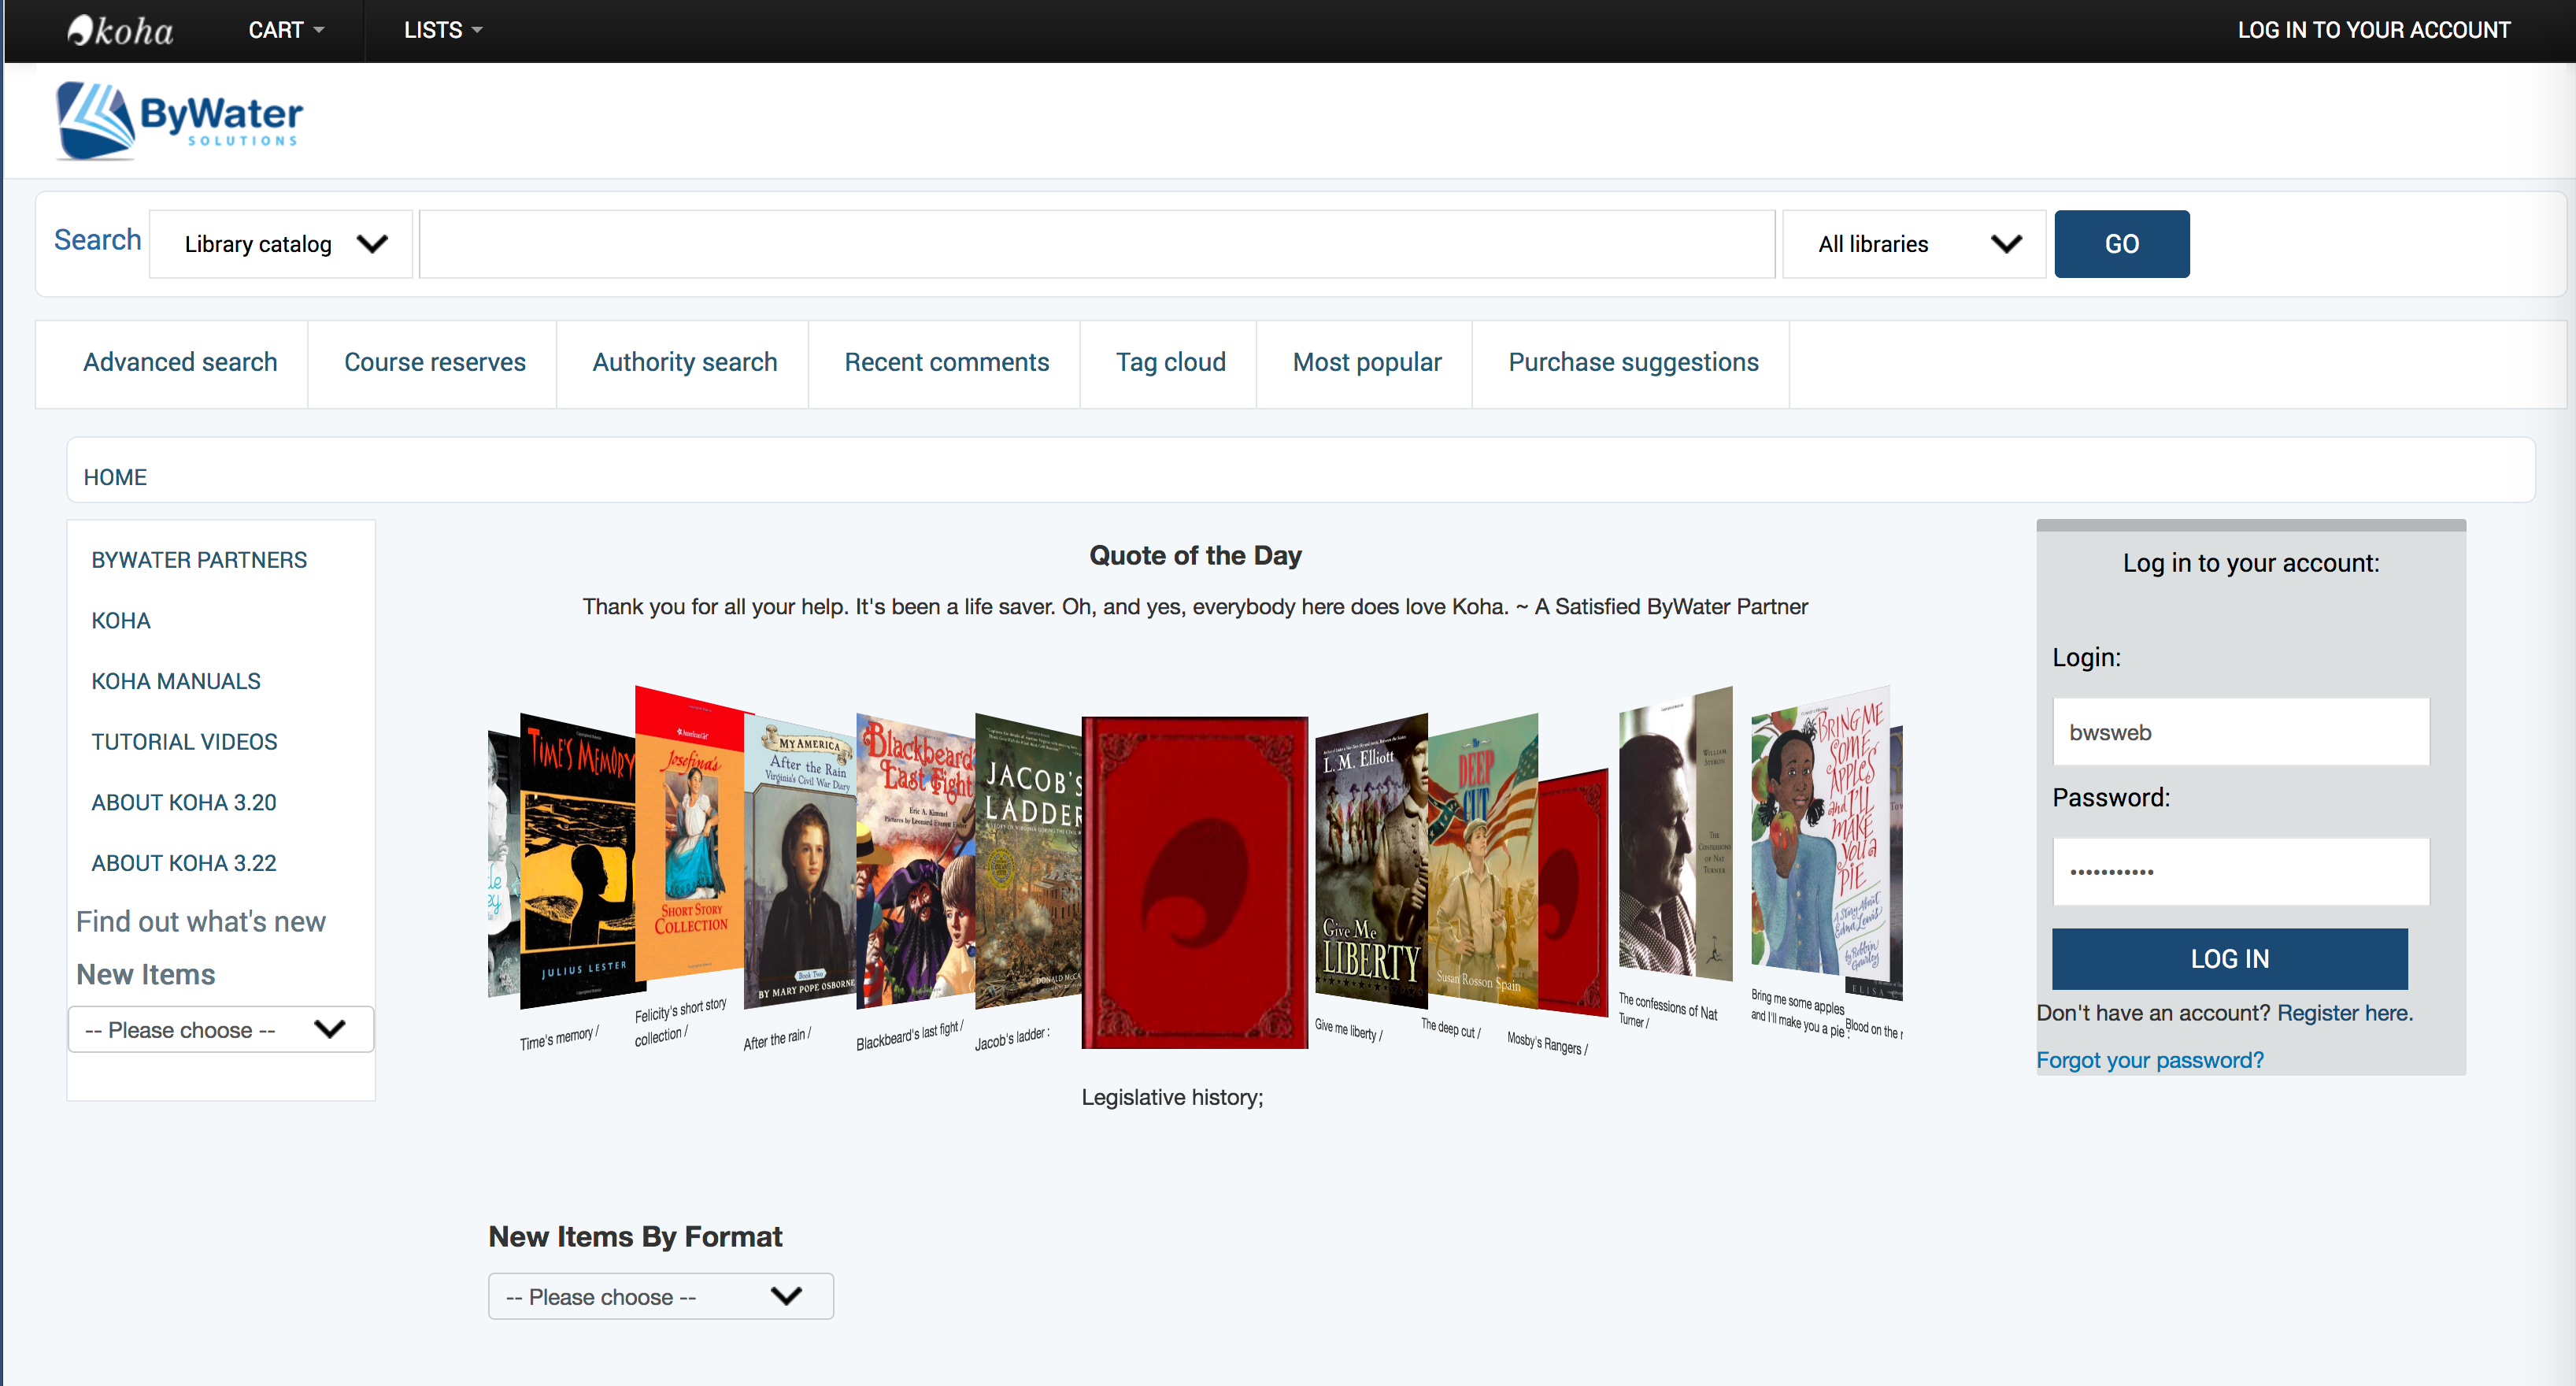This screenshot has width=2576, height=1386.
Task: View Recent comments
Action: (946, 362)
